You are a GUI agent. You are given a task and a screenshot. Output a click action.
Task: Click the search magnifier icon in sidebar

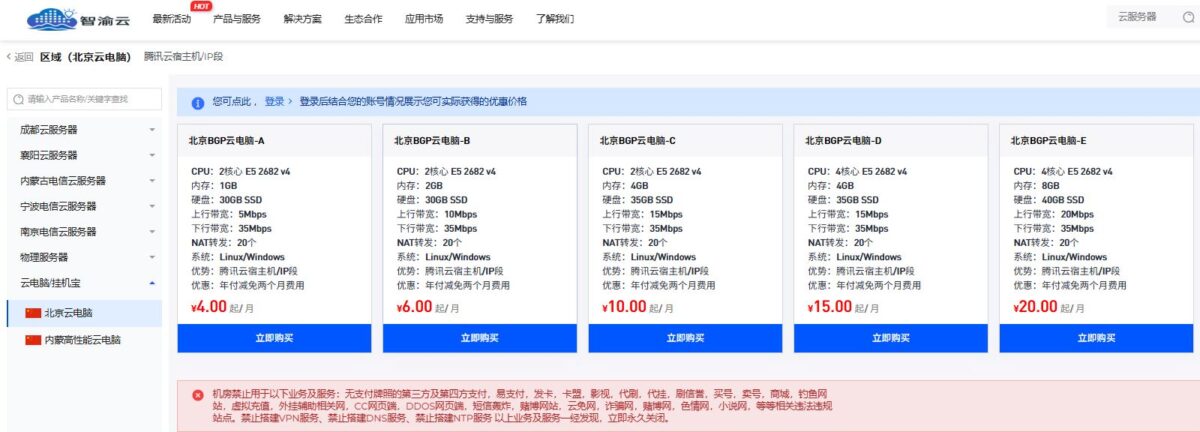click(x=18, y=99)
